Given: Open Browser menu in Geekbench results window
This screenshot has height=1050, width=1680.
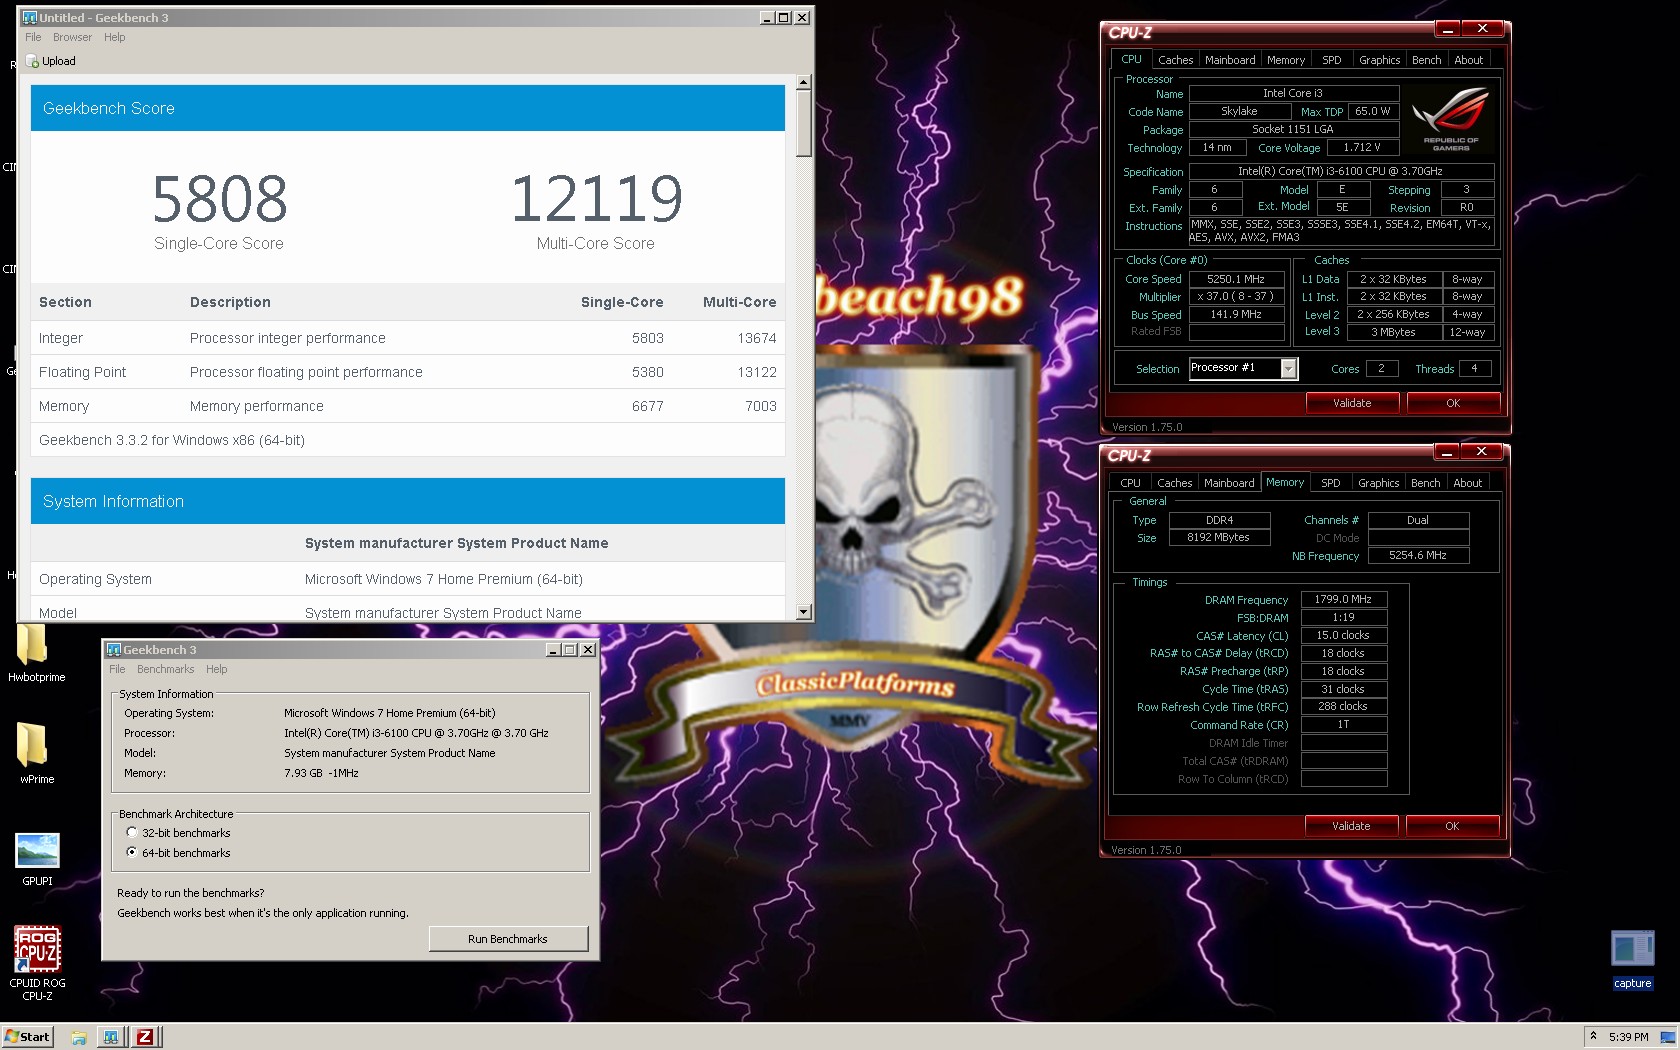Looking at the screenshot, I should 72,37.
